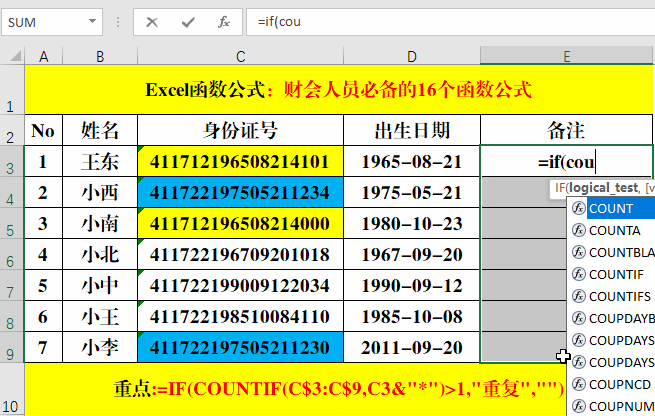Click ID cell 411712196508214000
The width and height of the screenshot is (655, 416).
click(240, 223)
